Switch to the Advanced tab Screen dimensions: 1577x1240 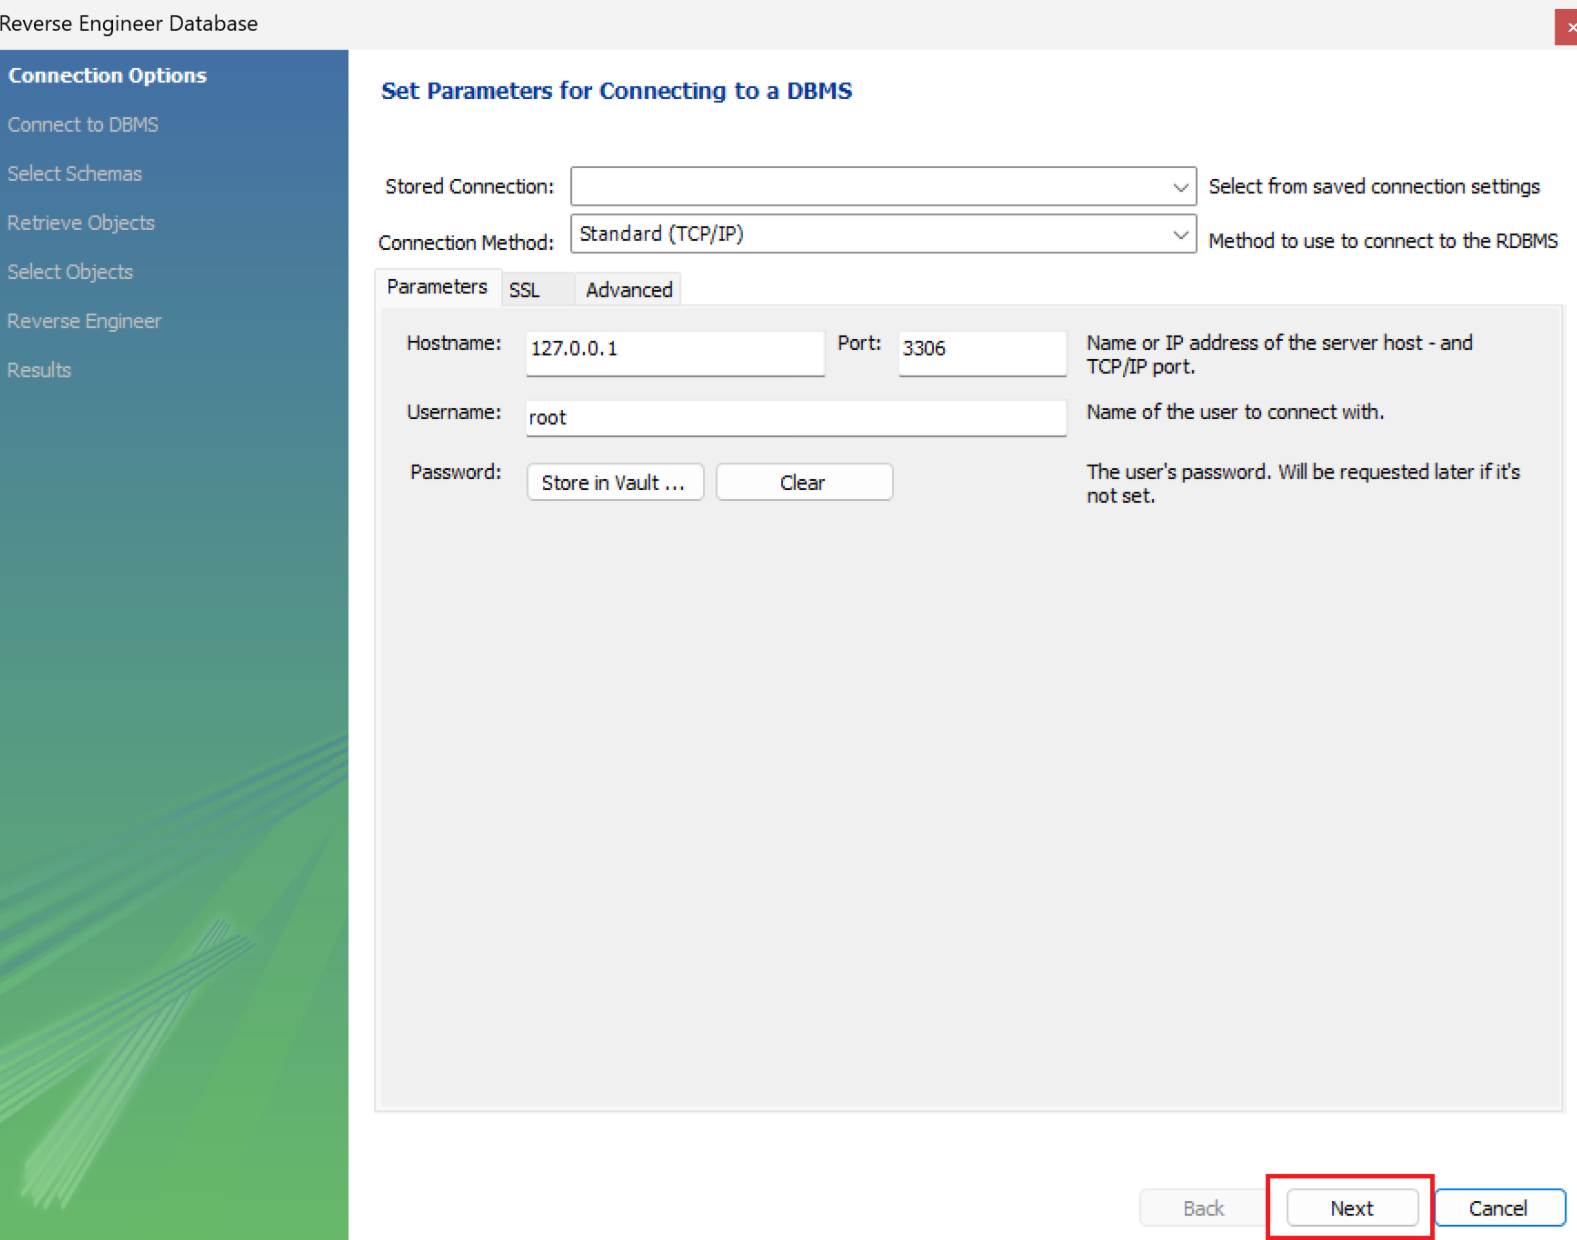click(x=629, y=290)
